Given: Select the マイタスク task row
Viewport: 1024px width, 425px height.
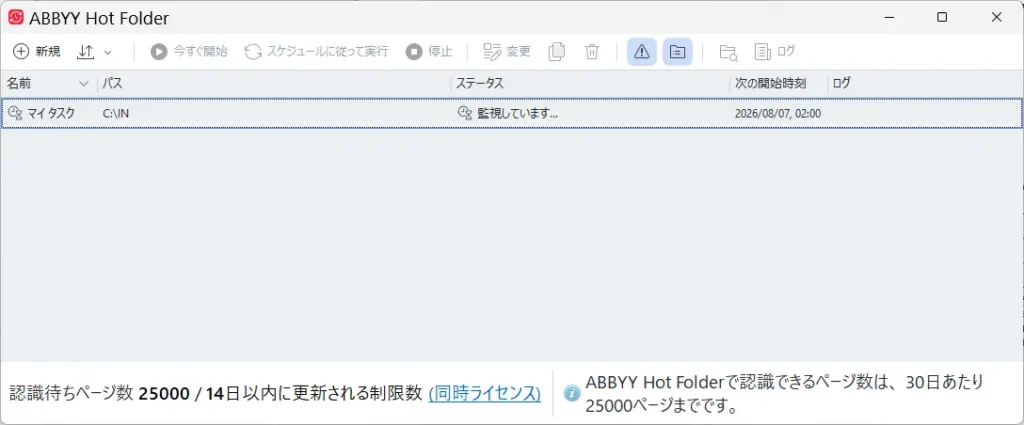Looking at the screenshot, I should (x=511, y=114).
